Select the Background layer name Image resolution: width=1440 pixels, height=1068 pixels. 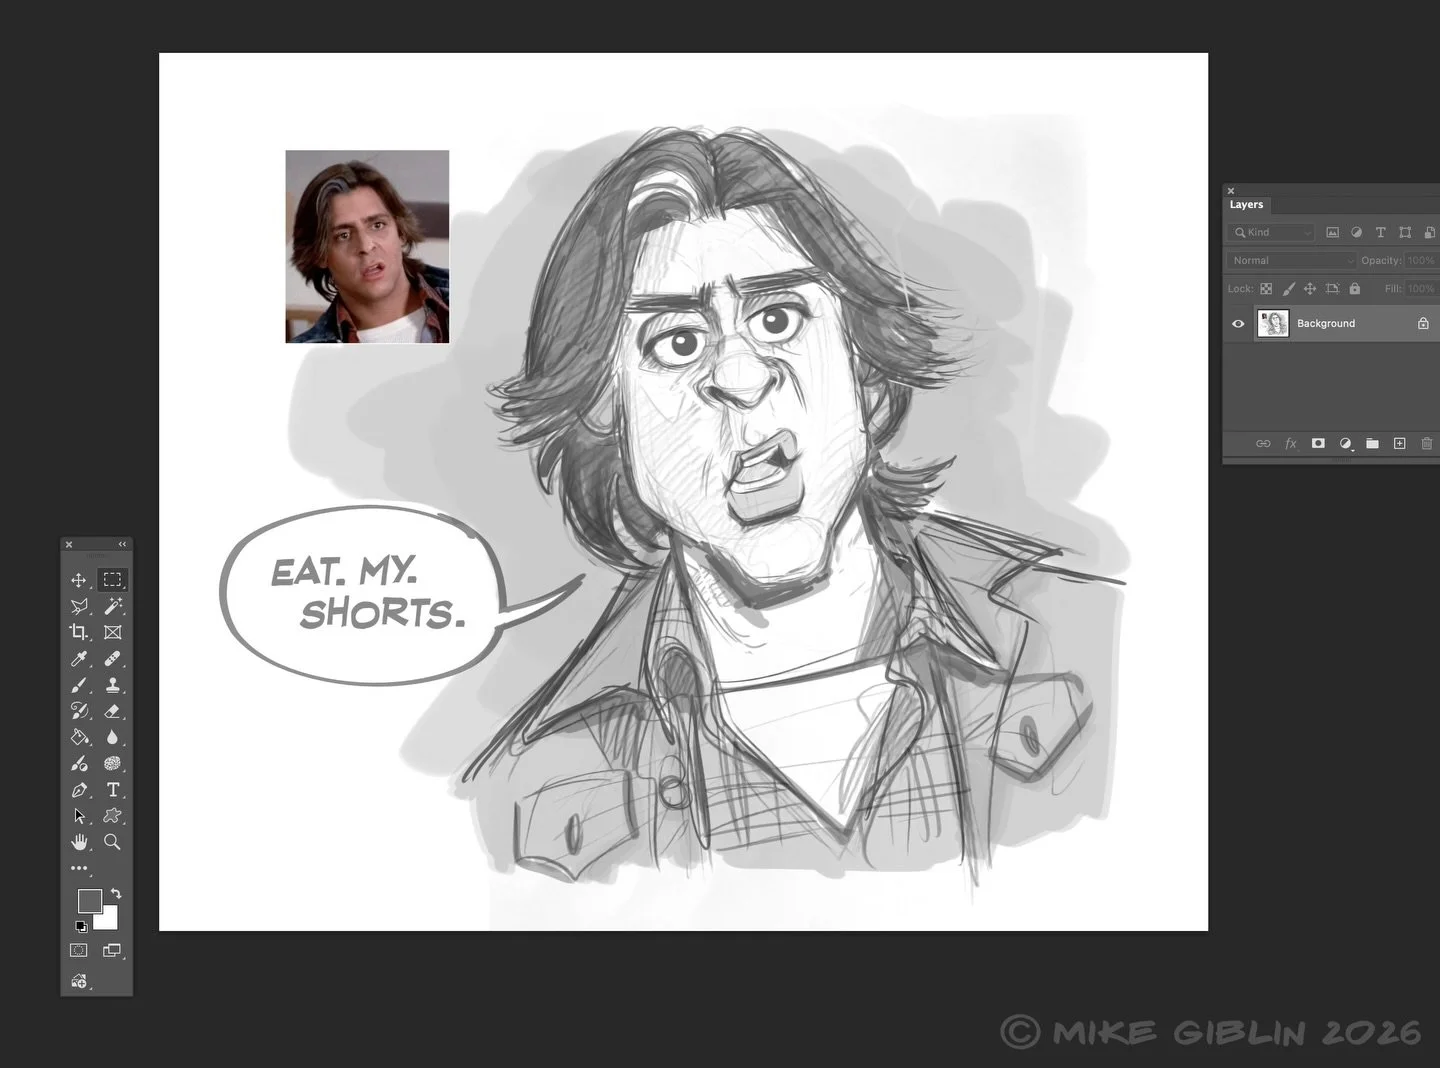click(1325, 323)
